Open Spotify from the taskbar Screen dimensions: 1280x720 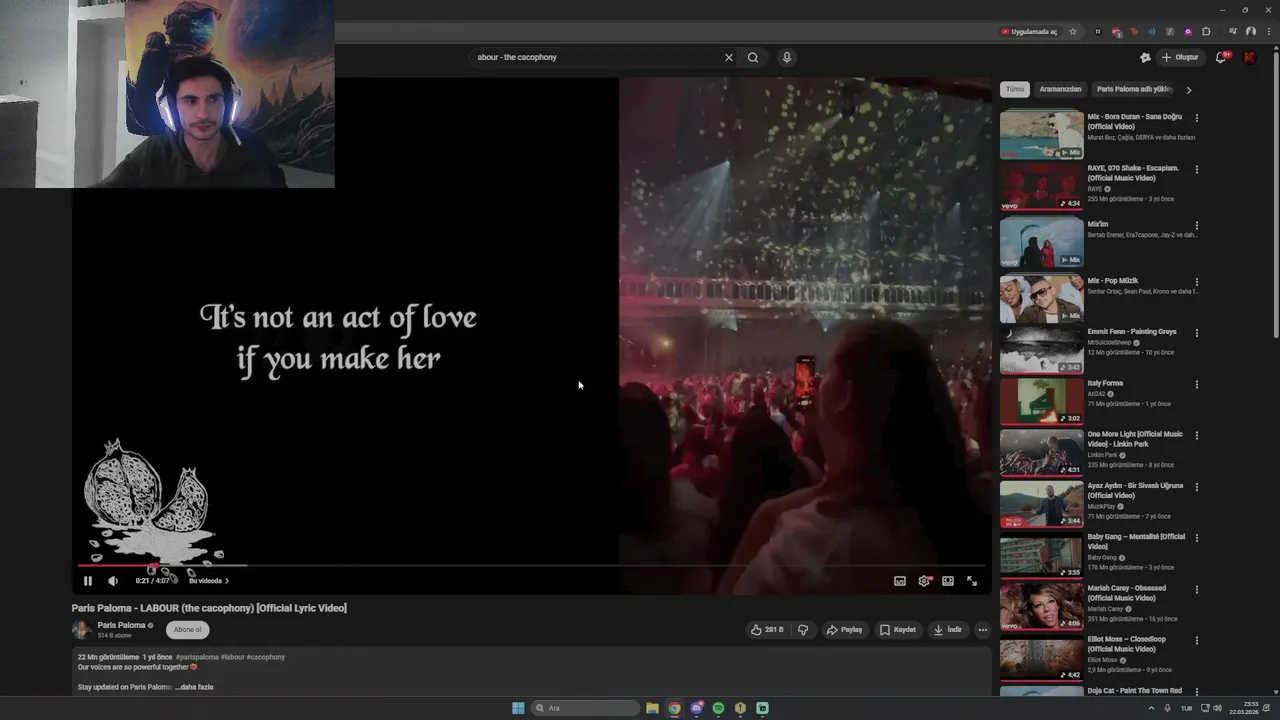click(x=718, y=708)
